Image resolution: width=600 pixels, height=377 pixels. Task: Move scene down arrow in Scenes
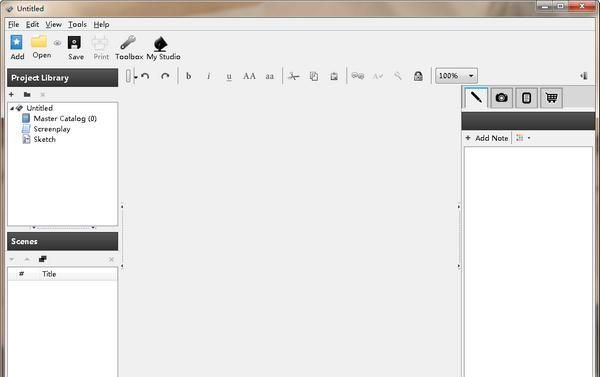click(x=12, y=259)
